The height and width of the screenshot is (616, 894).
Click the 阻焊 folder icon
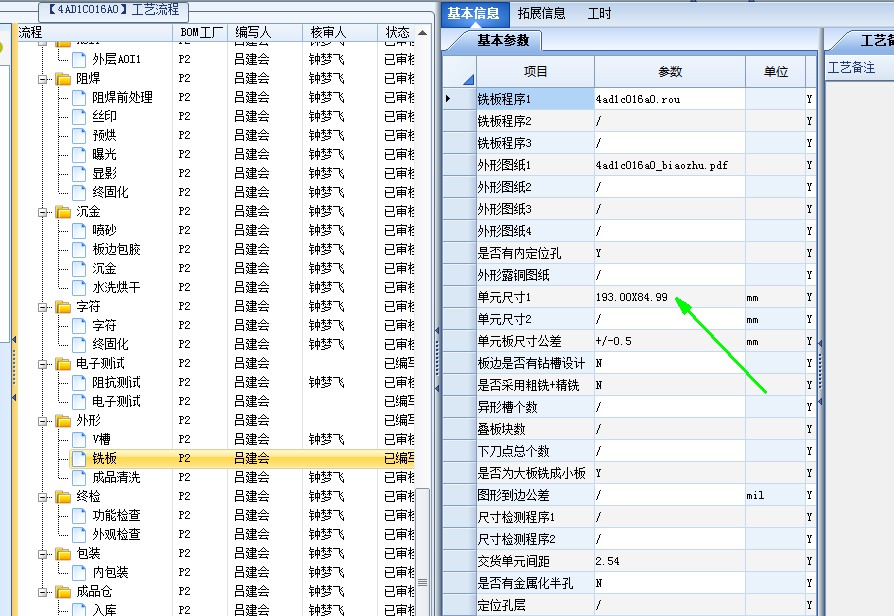coord(63,78)
